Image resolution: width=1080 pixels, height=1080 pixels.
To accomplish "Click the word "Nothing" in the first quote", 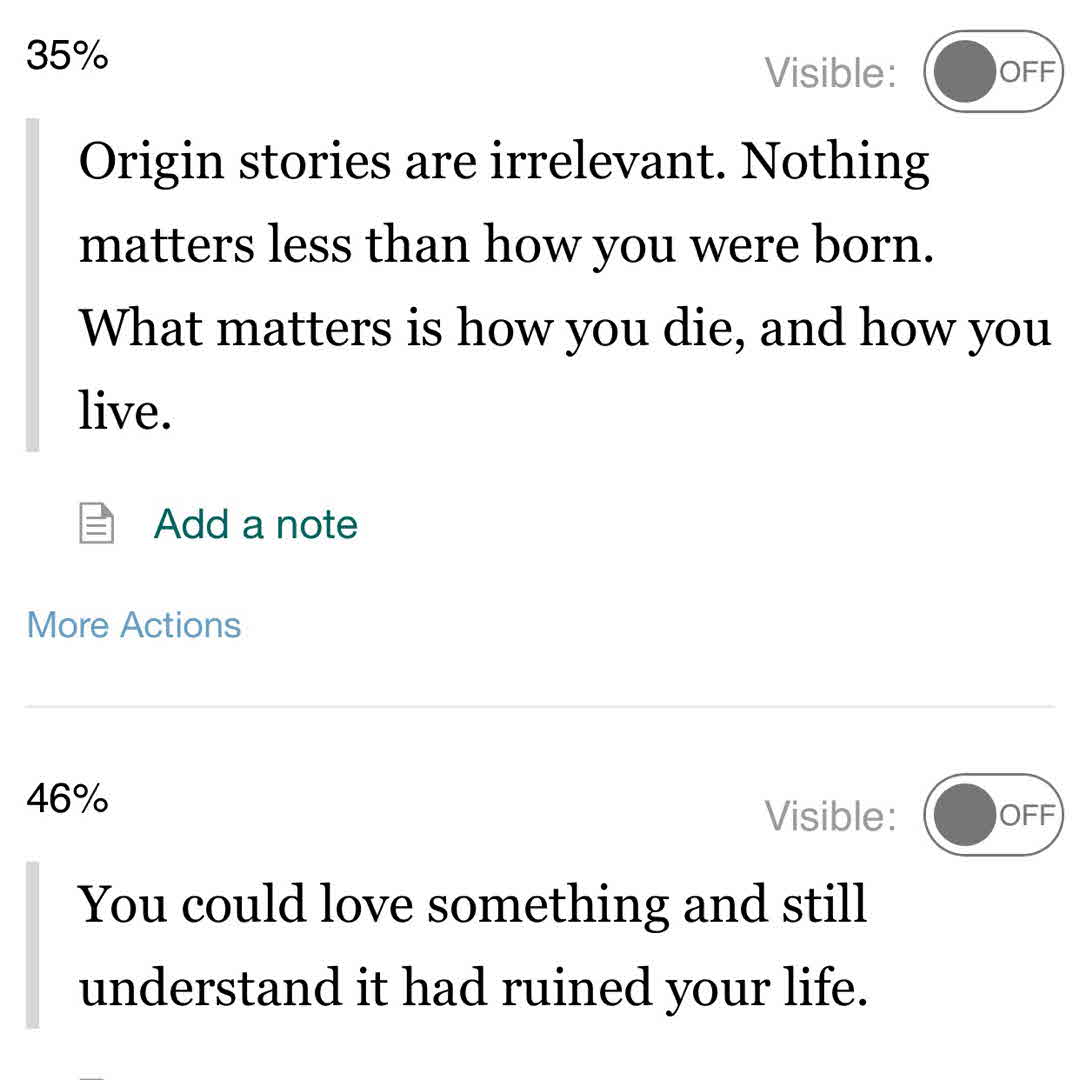I will pos(835,162).
